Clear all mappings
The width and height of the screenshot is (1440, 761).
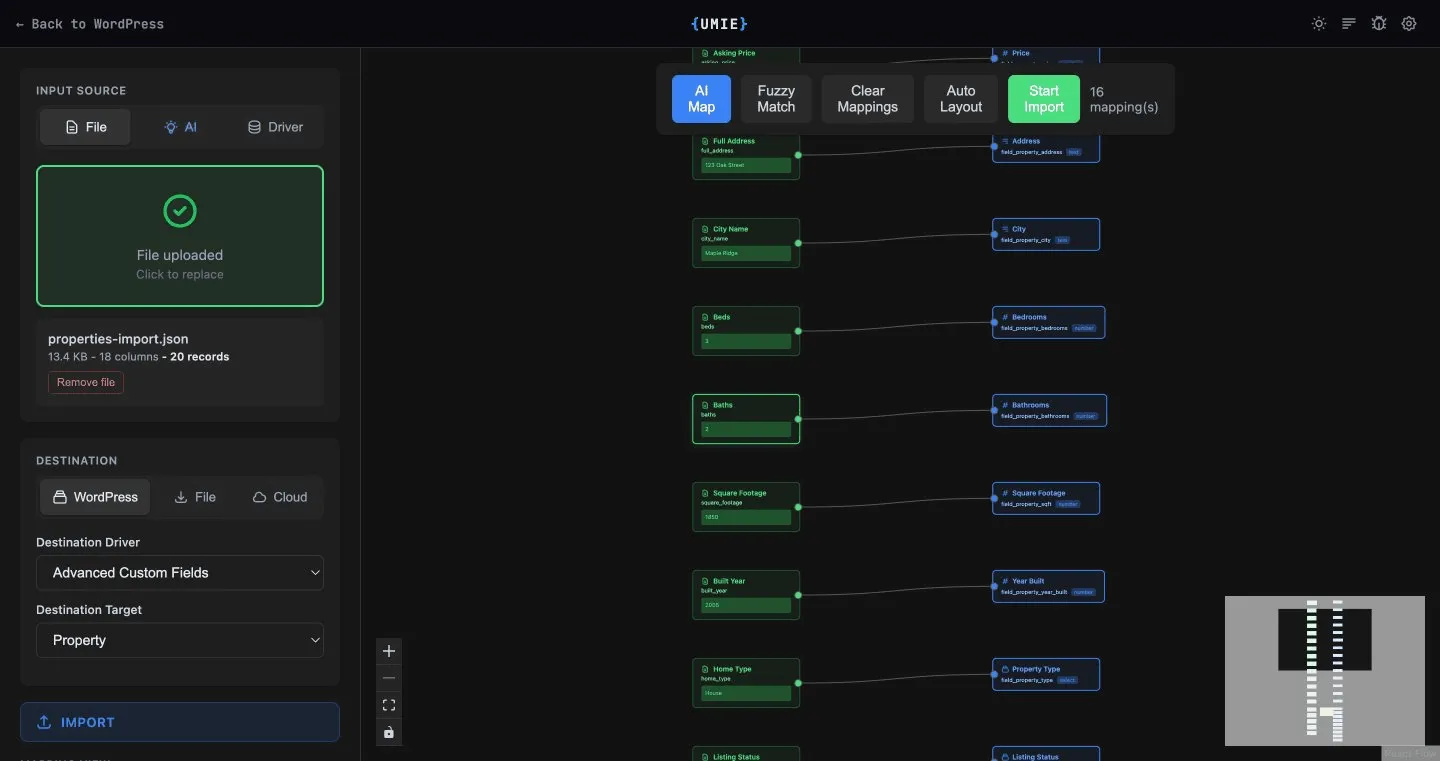point(867,99)
